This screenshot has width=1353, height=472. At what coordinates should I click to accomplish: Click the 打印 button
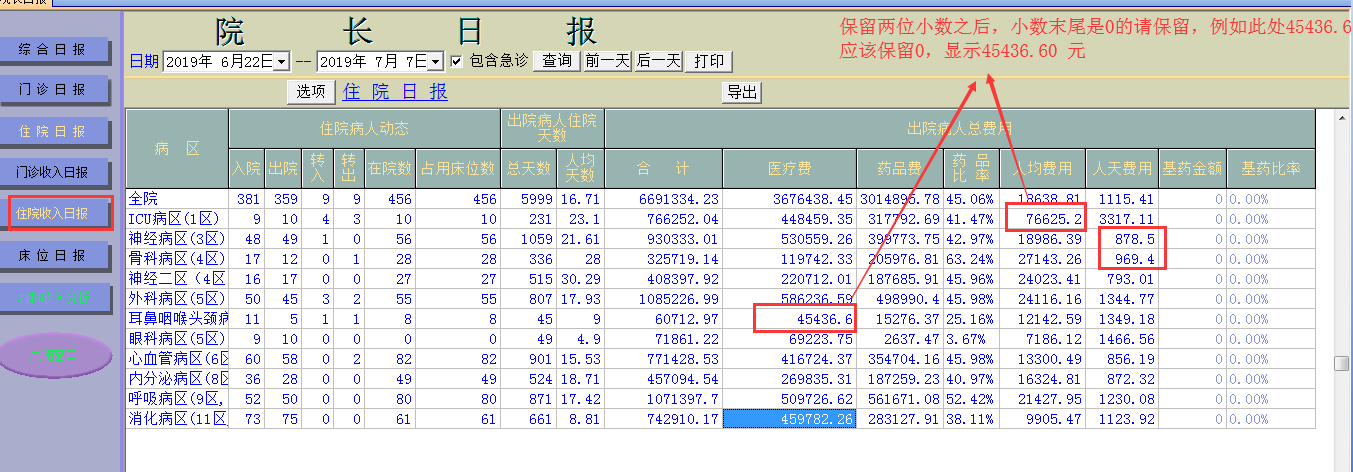(x=709, y=61)
